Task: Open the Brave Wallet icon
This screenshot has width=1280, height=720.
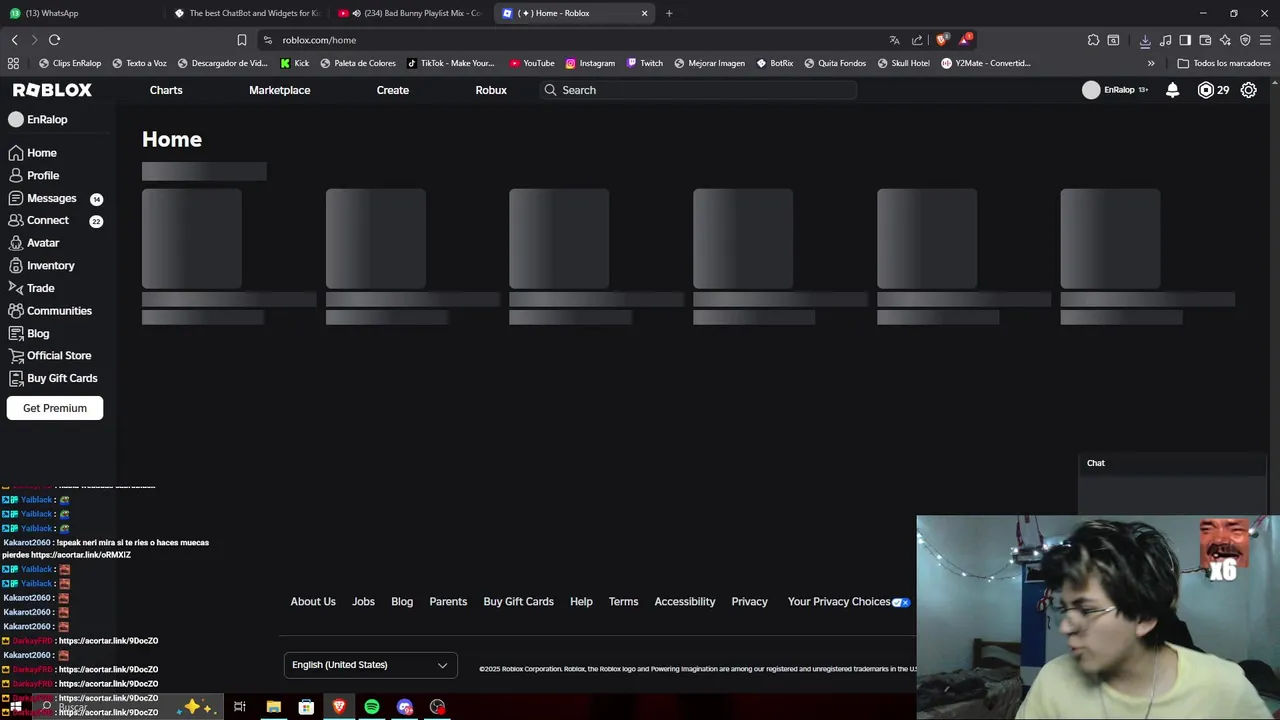Action: pos(1205,40)
